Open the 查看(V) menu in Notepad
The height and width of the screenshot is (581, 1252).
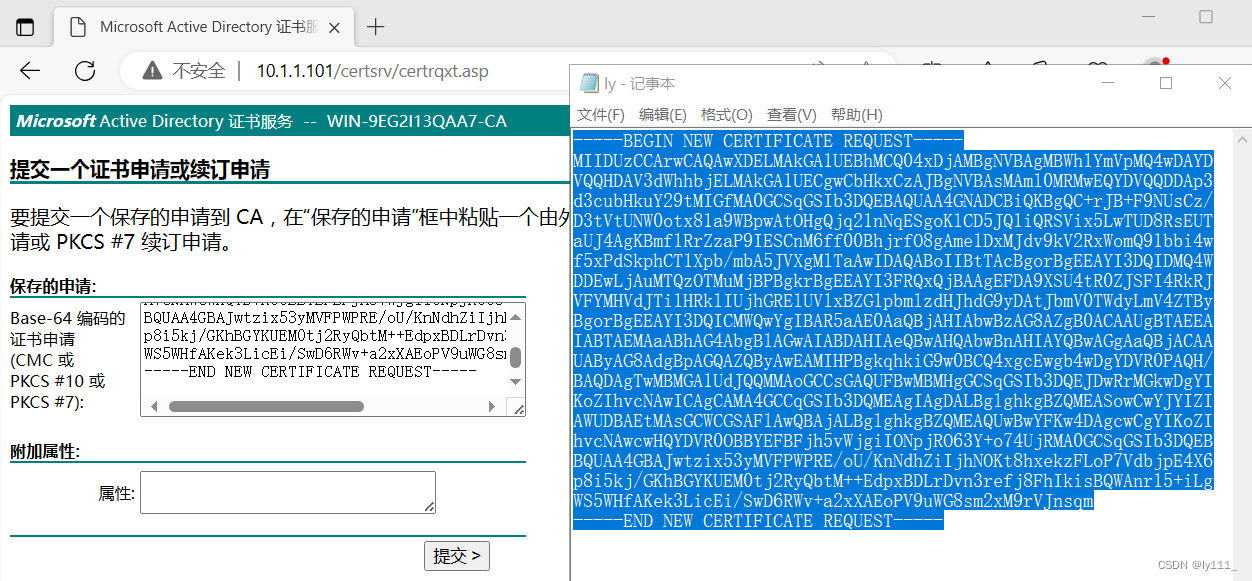[x=792, y=115]
